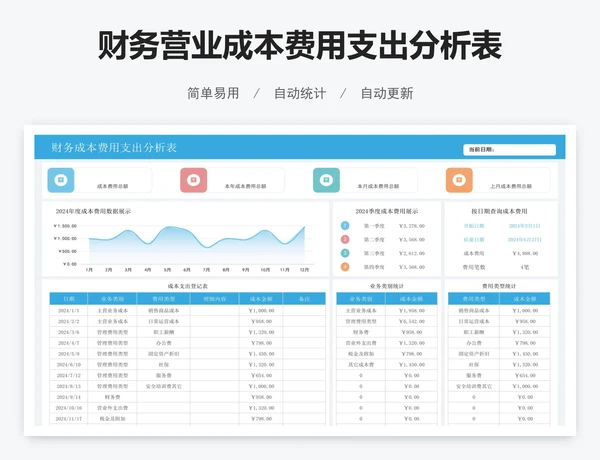Click 办公费 in the 2024/4/7 row
This screenshot has width=600, height=460.
(x=164, y=343)
